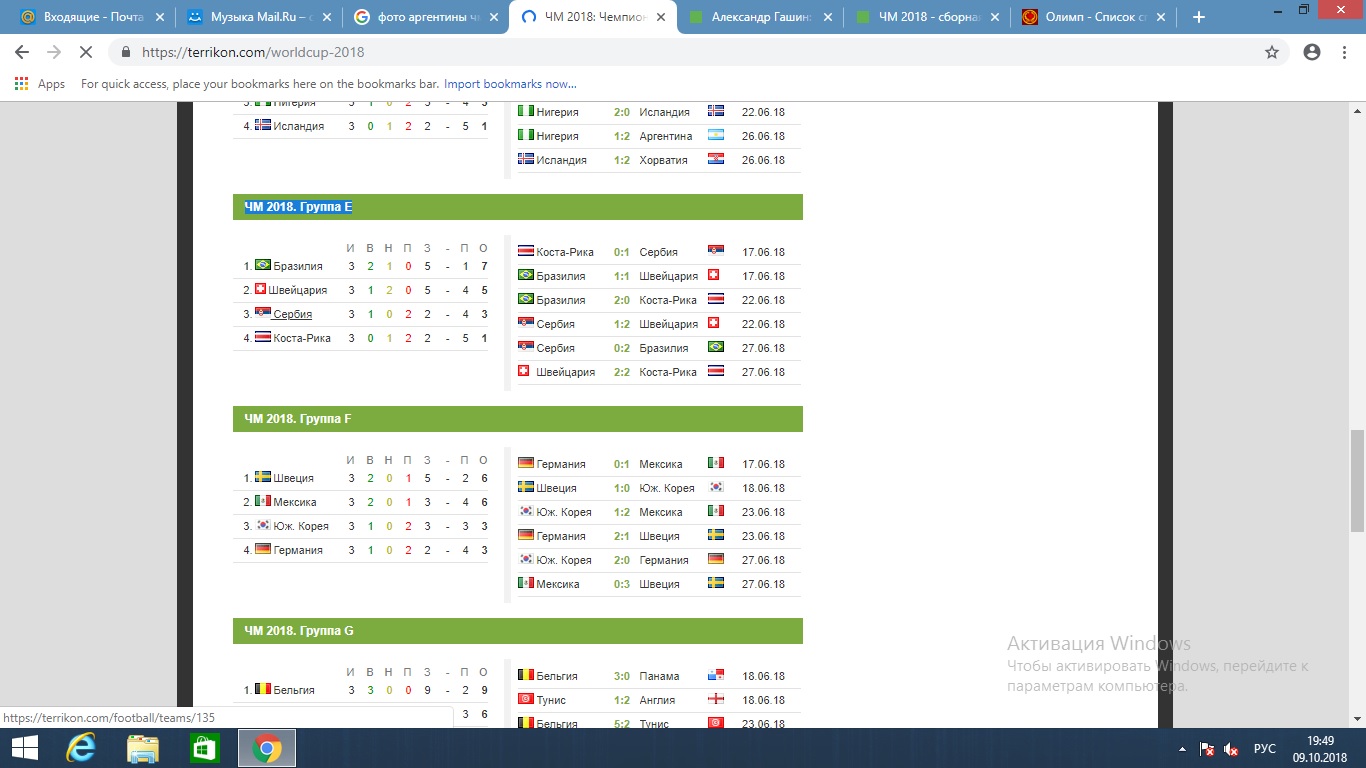Image resolution: width=1366 pixels, height=768 pixels.
Task: Click the Mexico flag in Group F standings
Action: pyautogui.click(x=263, y=501)
